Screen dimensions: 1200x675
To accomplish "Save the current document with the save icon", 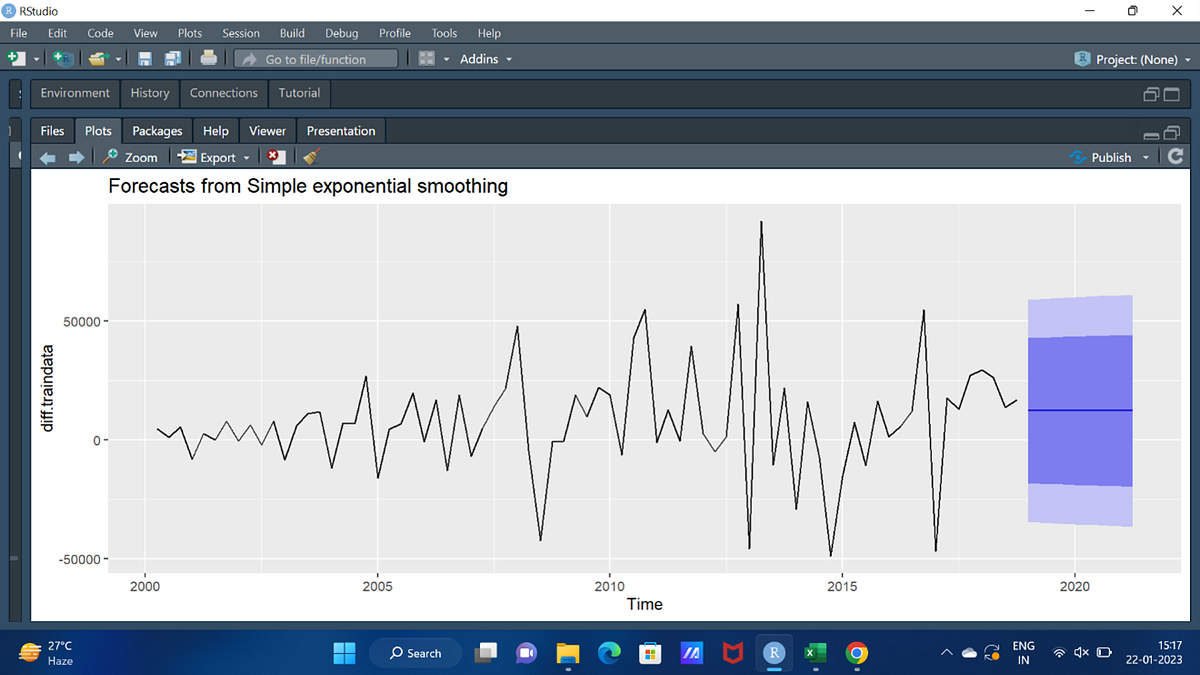I will [x=146, y=58].
